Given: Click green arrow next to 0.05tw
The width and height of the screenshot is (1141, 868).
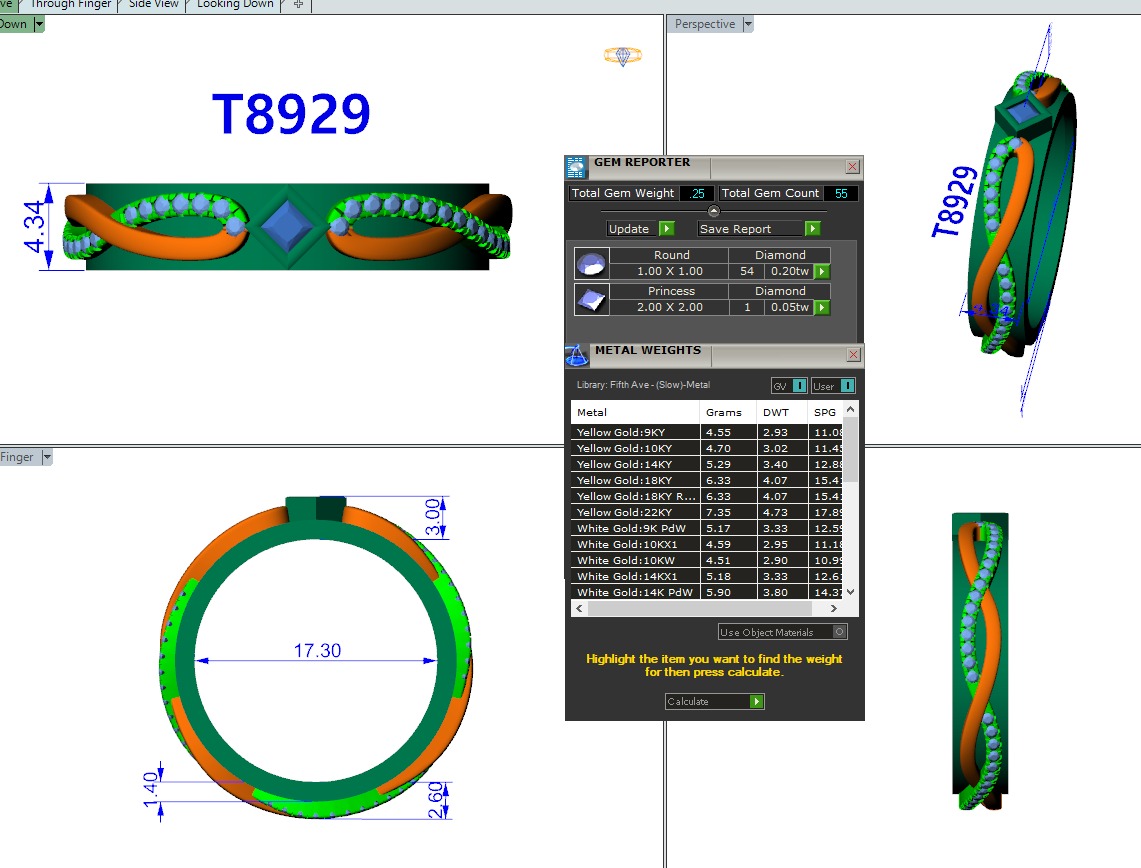Looking at the screenshot, I should pos(822,307).
